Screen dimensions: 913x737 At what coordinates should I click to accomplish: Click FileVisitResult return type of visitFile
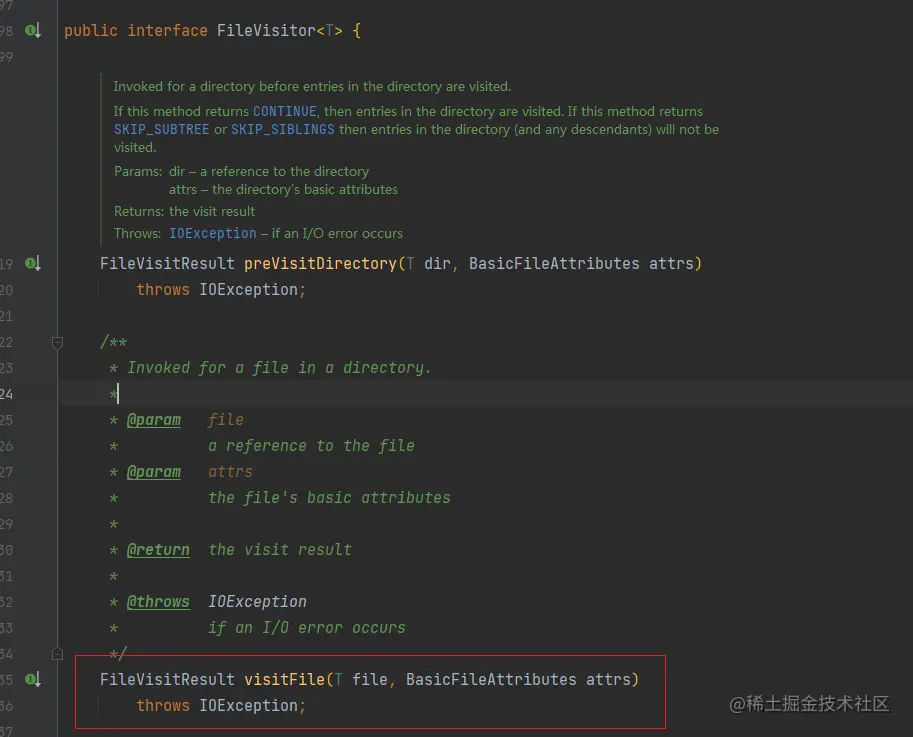click(167, 679)
